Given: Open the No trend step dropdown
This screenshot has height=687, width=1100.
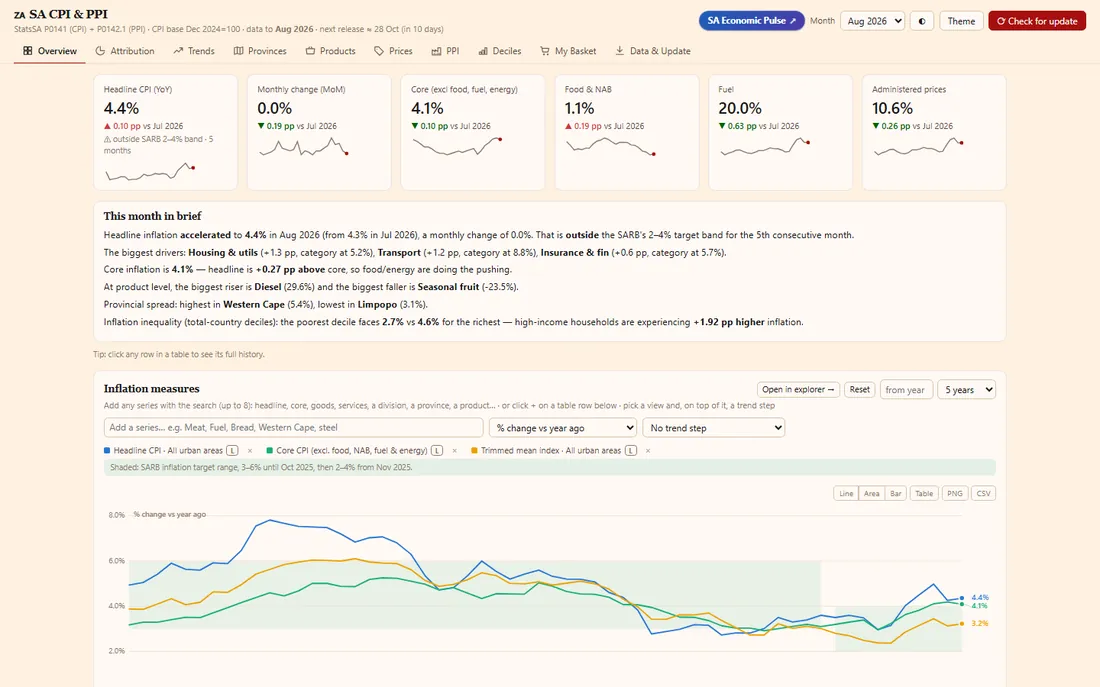Looking at the screenshot, I should pyautogui.click(x=713, y=427).
